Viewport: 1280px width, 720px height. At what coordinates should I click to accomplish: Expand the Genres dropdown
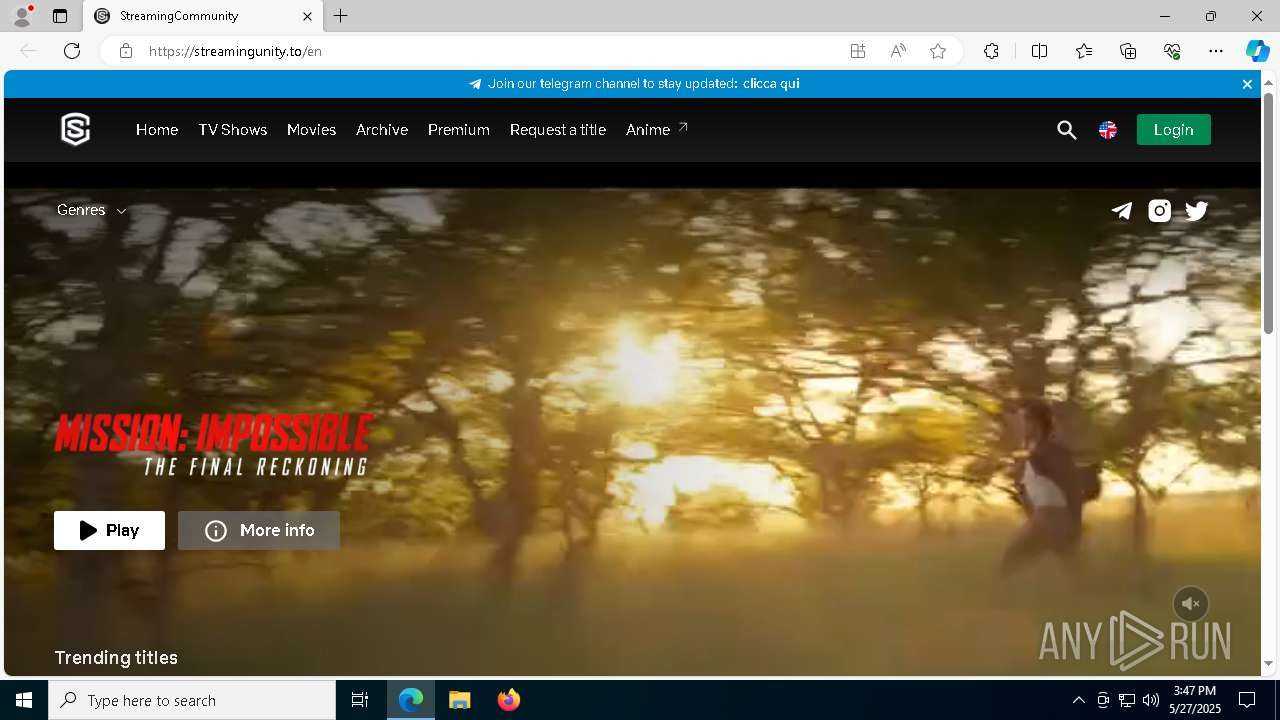[x=92, y=210]
